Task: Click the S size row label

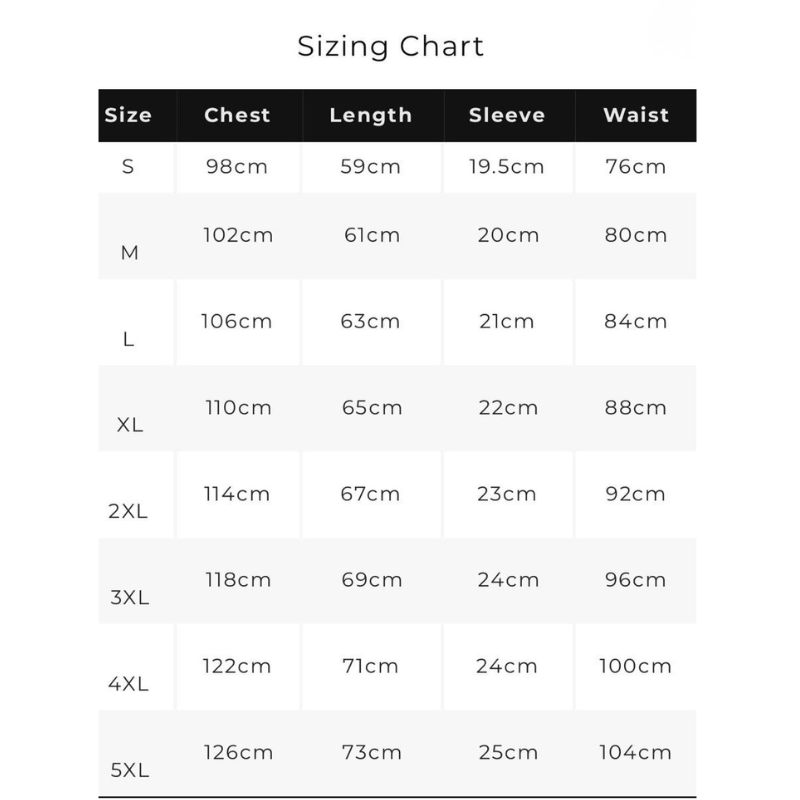Action: [x=128, y=167]
